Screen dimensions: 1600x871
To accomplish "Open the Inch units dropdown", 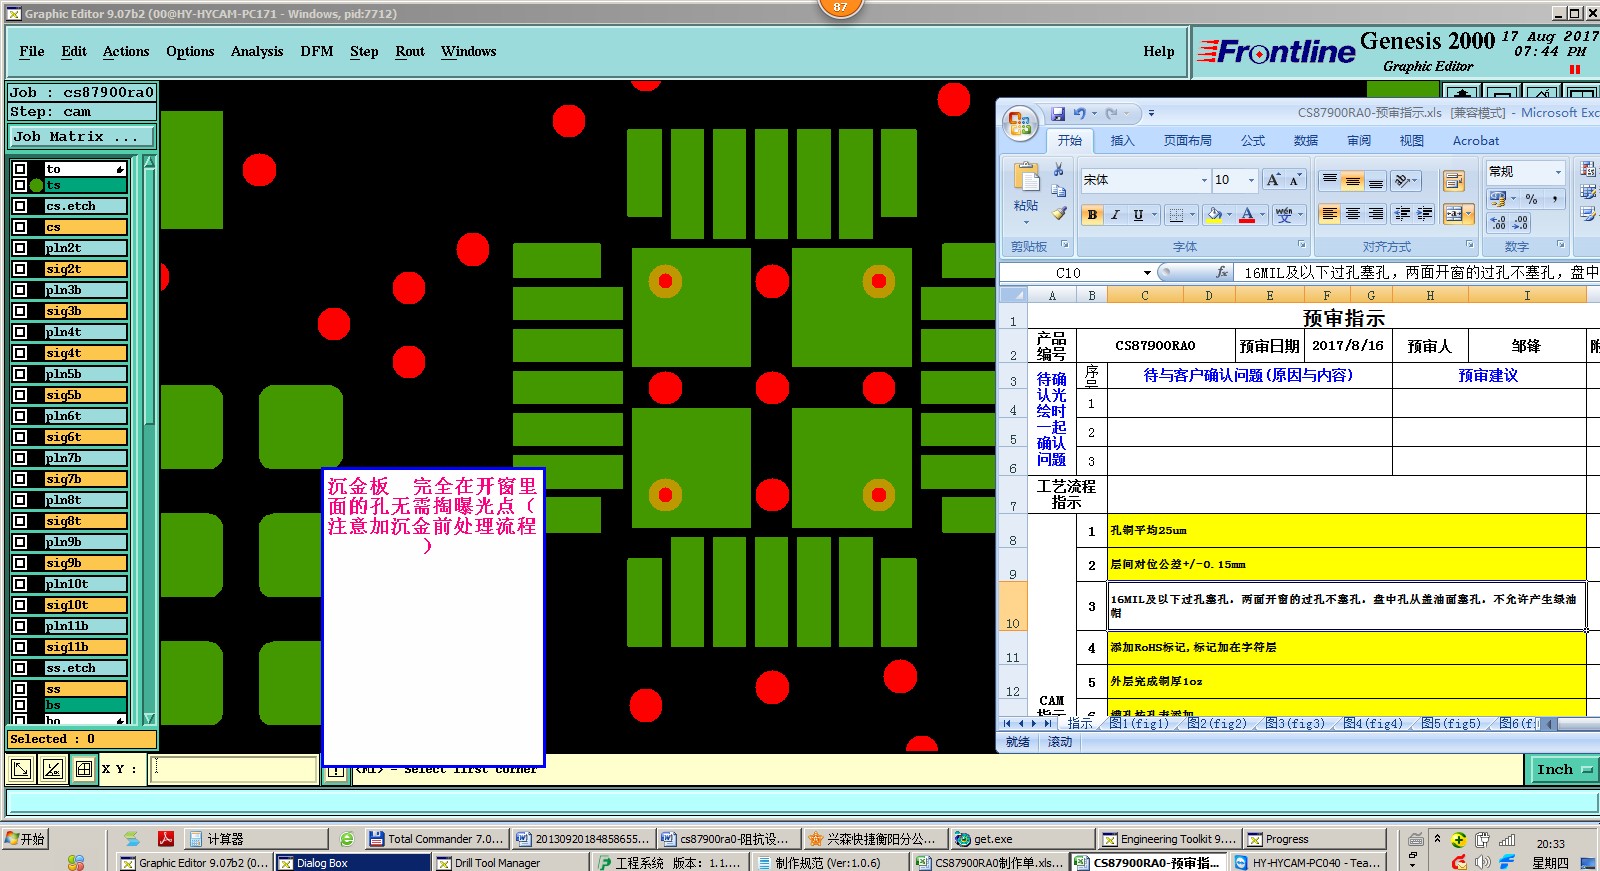I will click(x=1562, y=769).
